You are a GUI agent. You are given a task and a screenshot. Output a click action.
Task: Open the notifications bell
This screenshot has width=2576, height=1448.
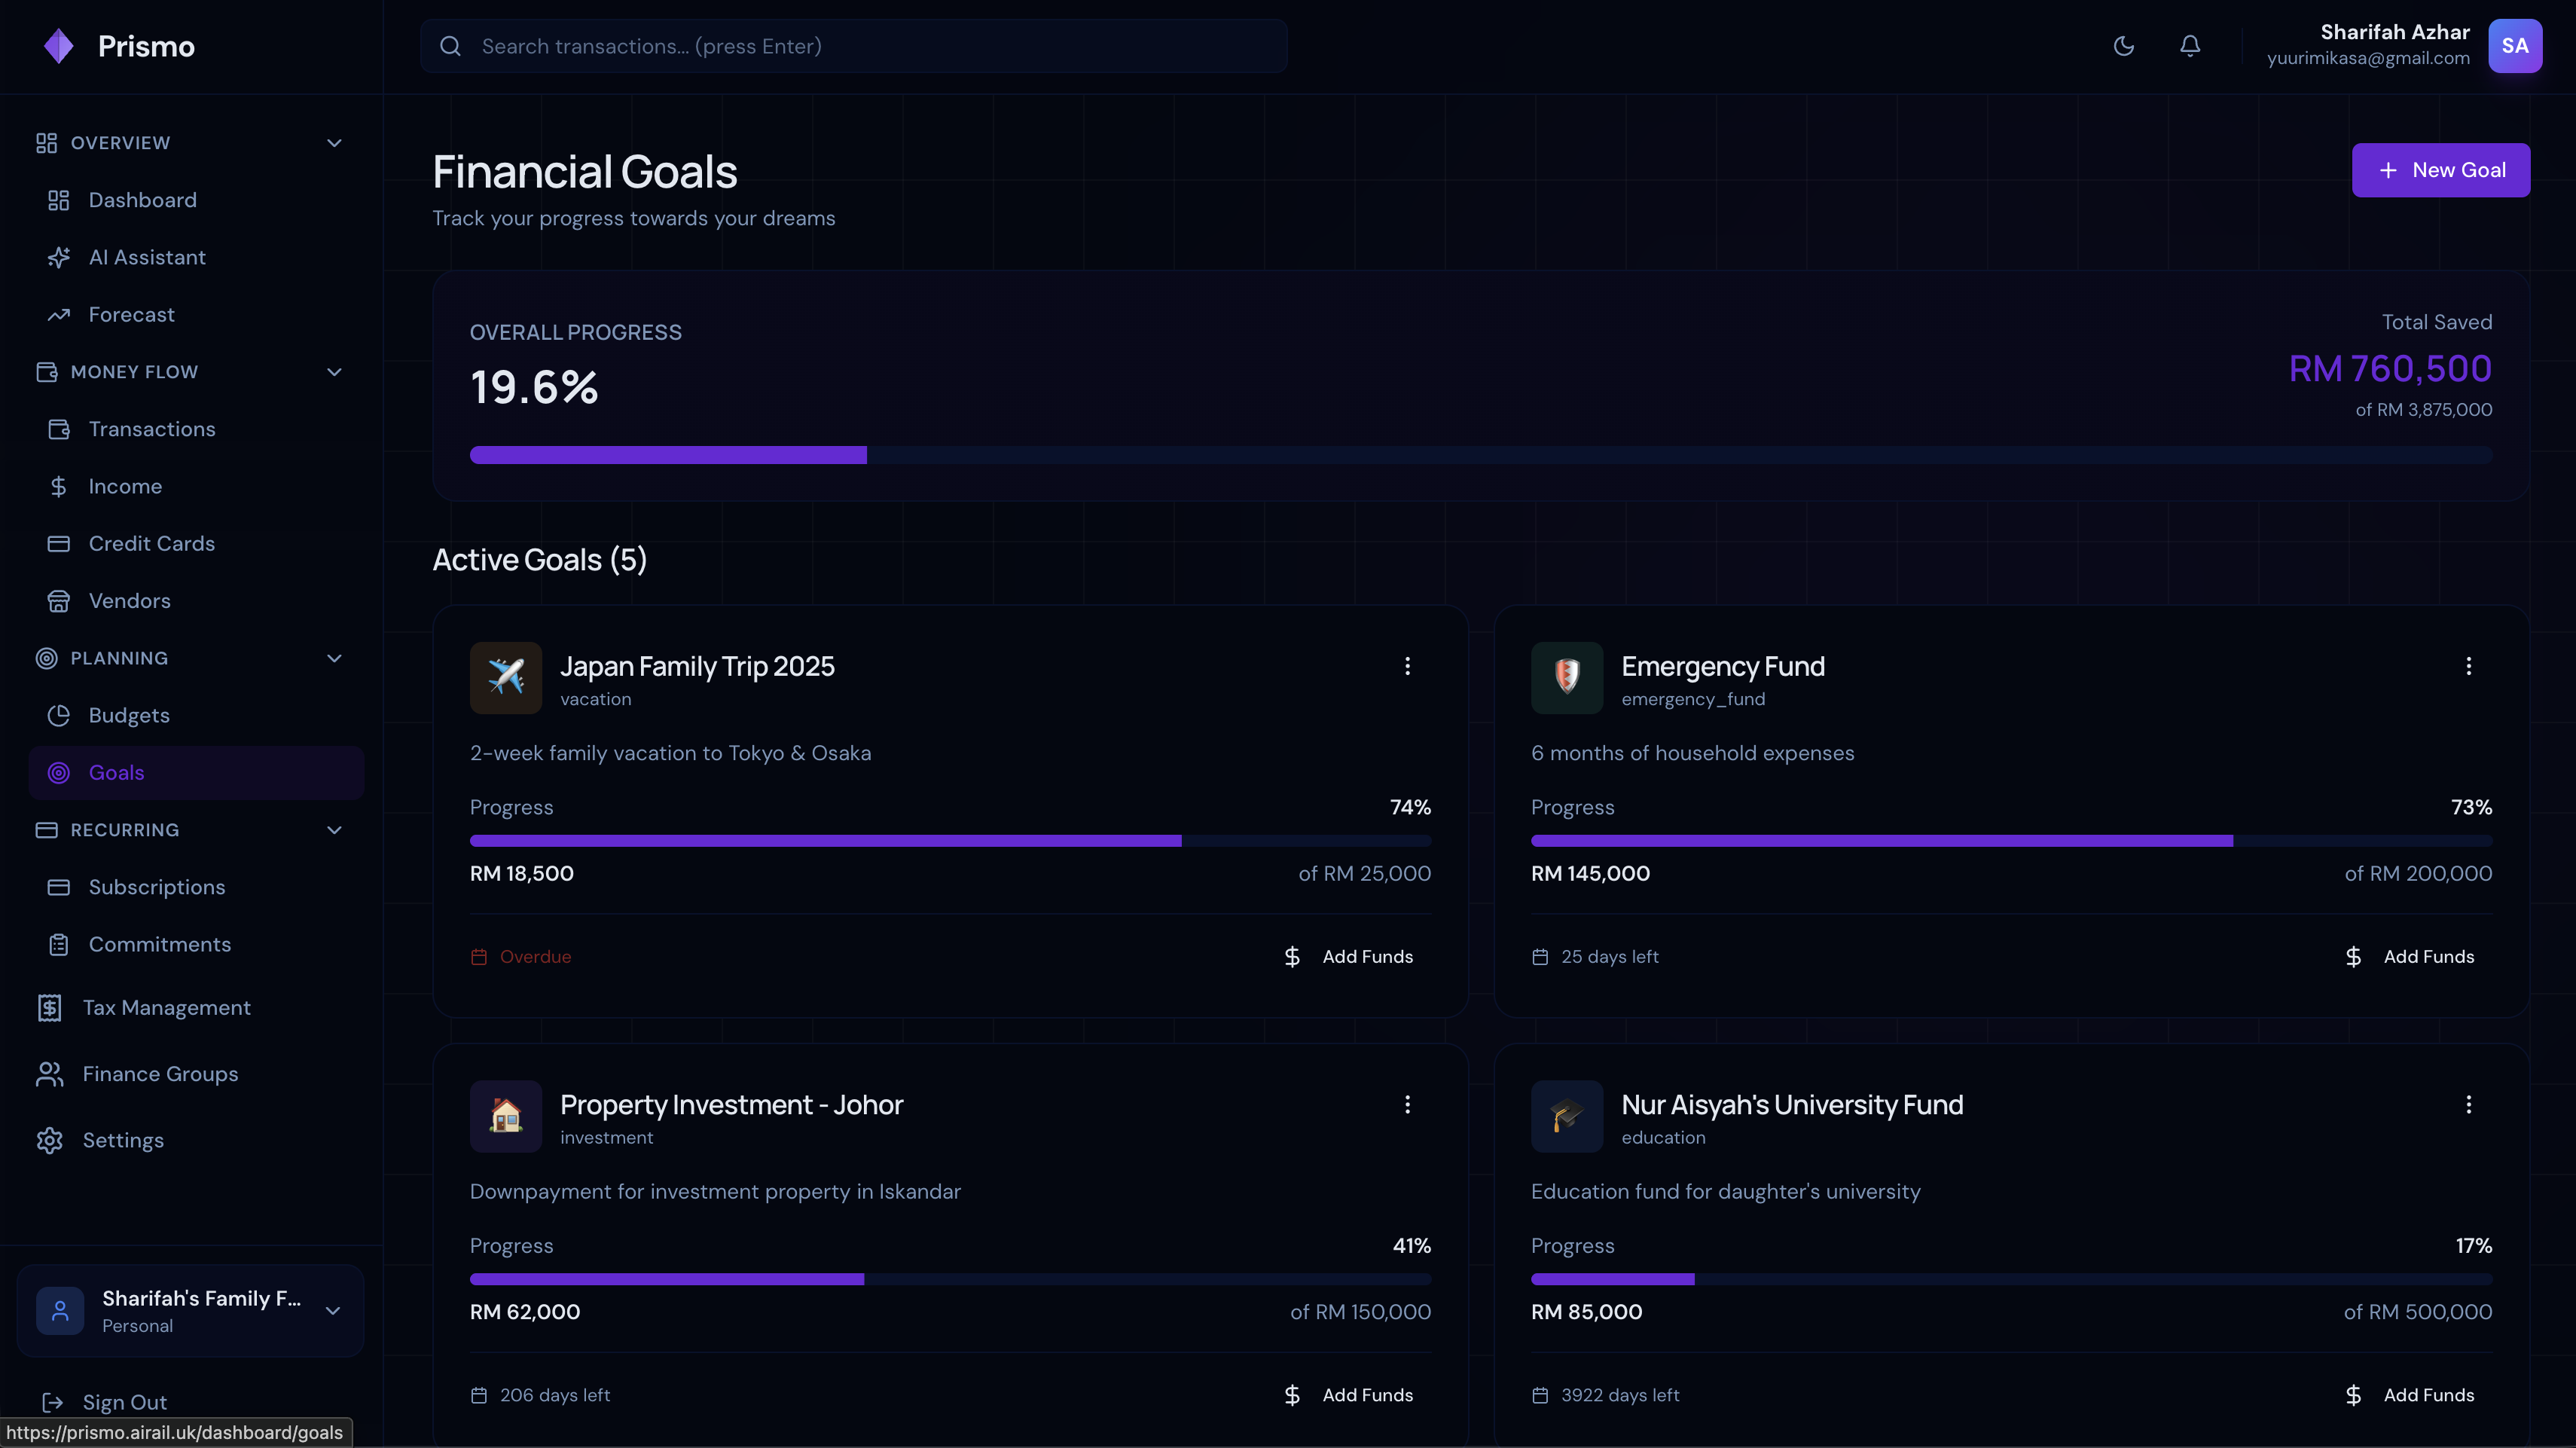(2190, 46)
